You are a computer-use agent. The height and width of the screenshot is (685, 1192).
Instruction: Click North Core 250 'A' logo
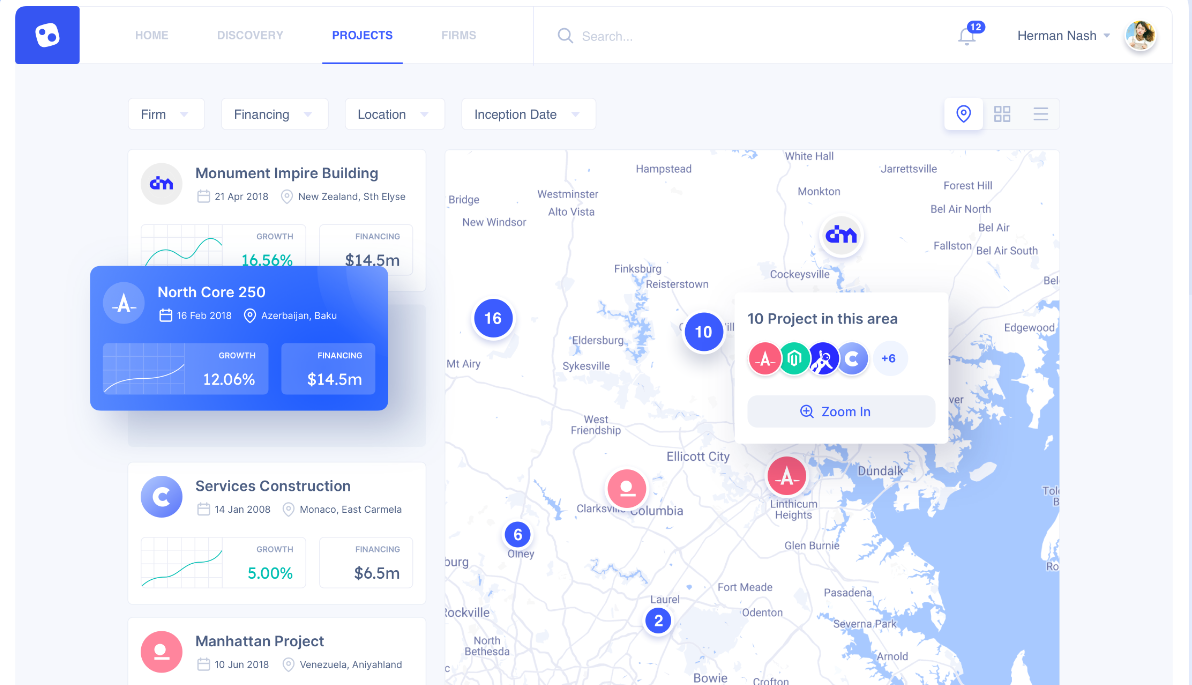[x=124, y=303]
